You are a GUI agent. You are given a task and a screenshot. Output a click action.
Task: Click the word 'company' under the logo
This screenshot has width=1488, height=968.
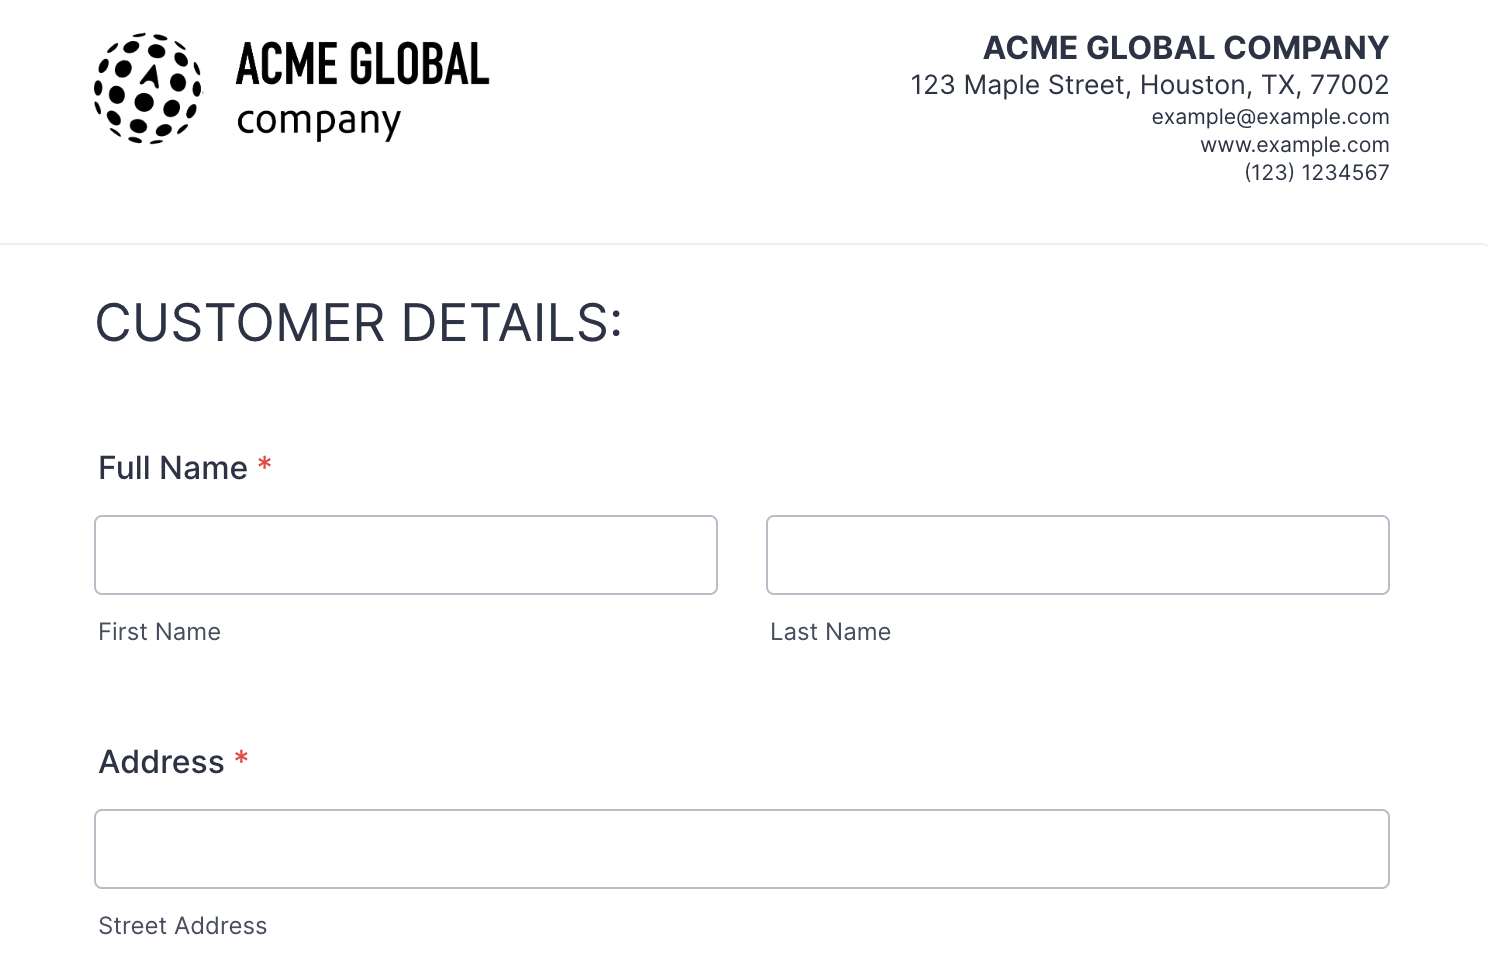(318, 122)
